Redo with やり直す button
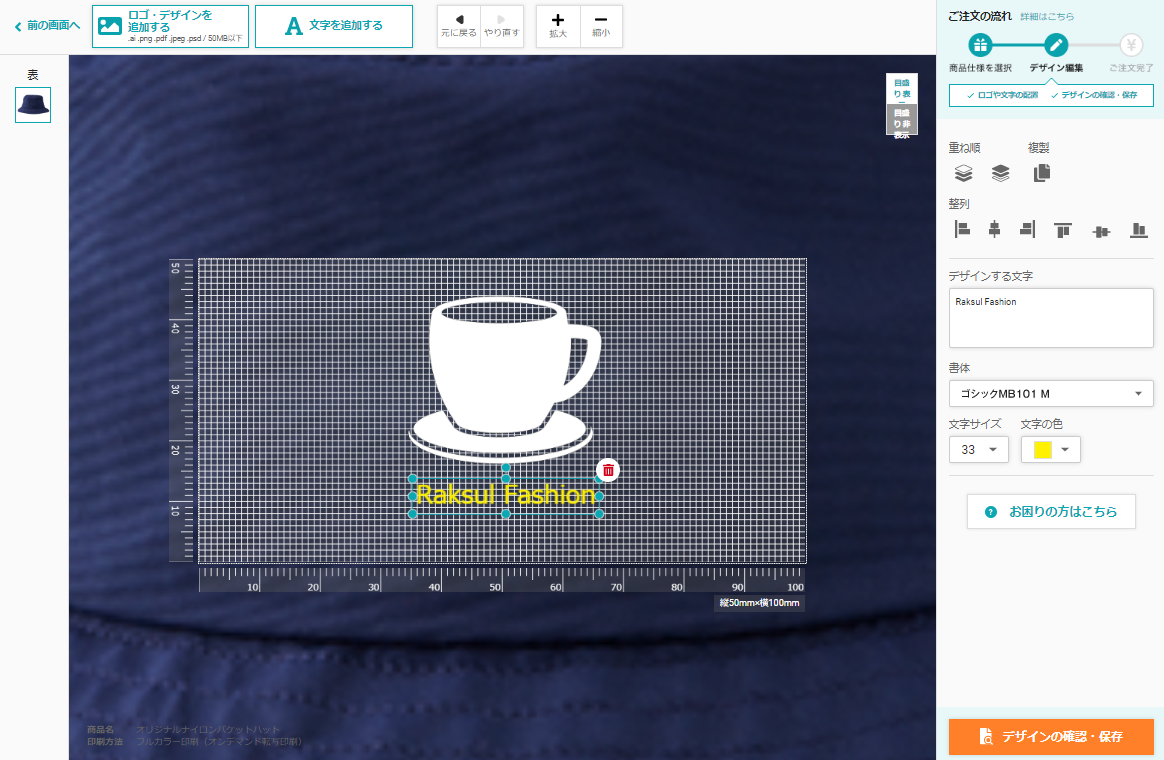The height and width of the screenshot is (760, 1164). click(x=502, y=26)
